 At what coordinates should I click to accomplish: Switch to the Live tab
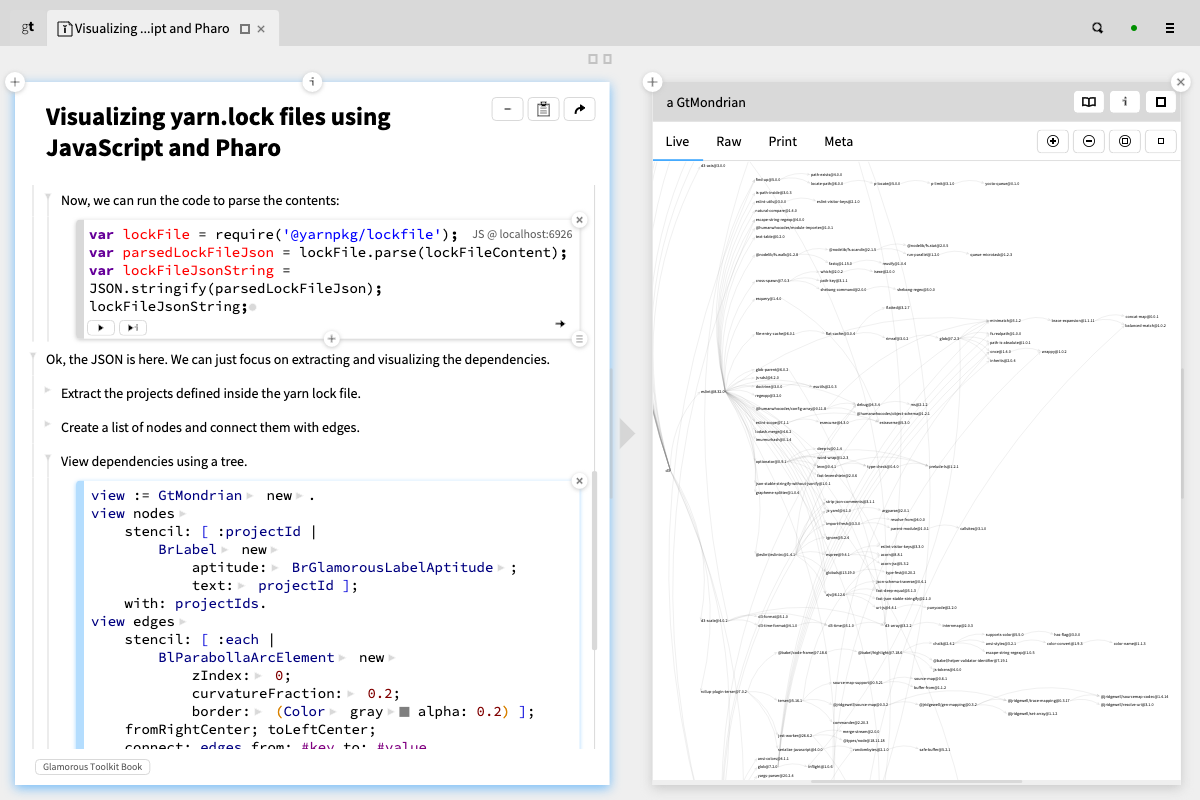tap(677, 142)
